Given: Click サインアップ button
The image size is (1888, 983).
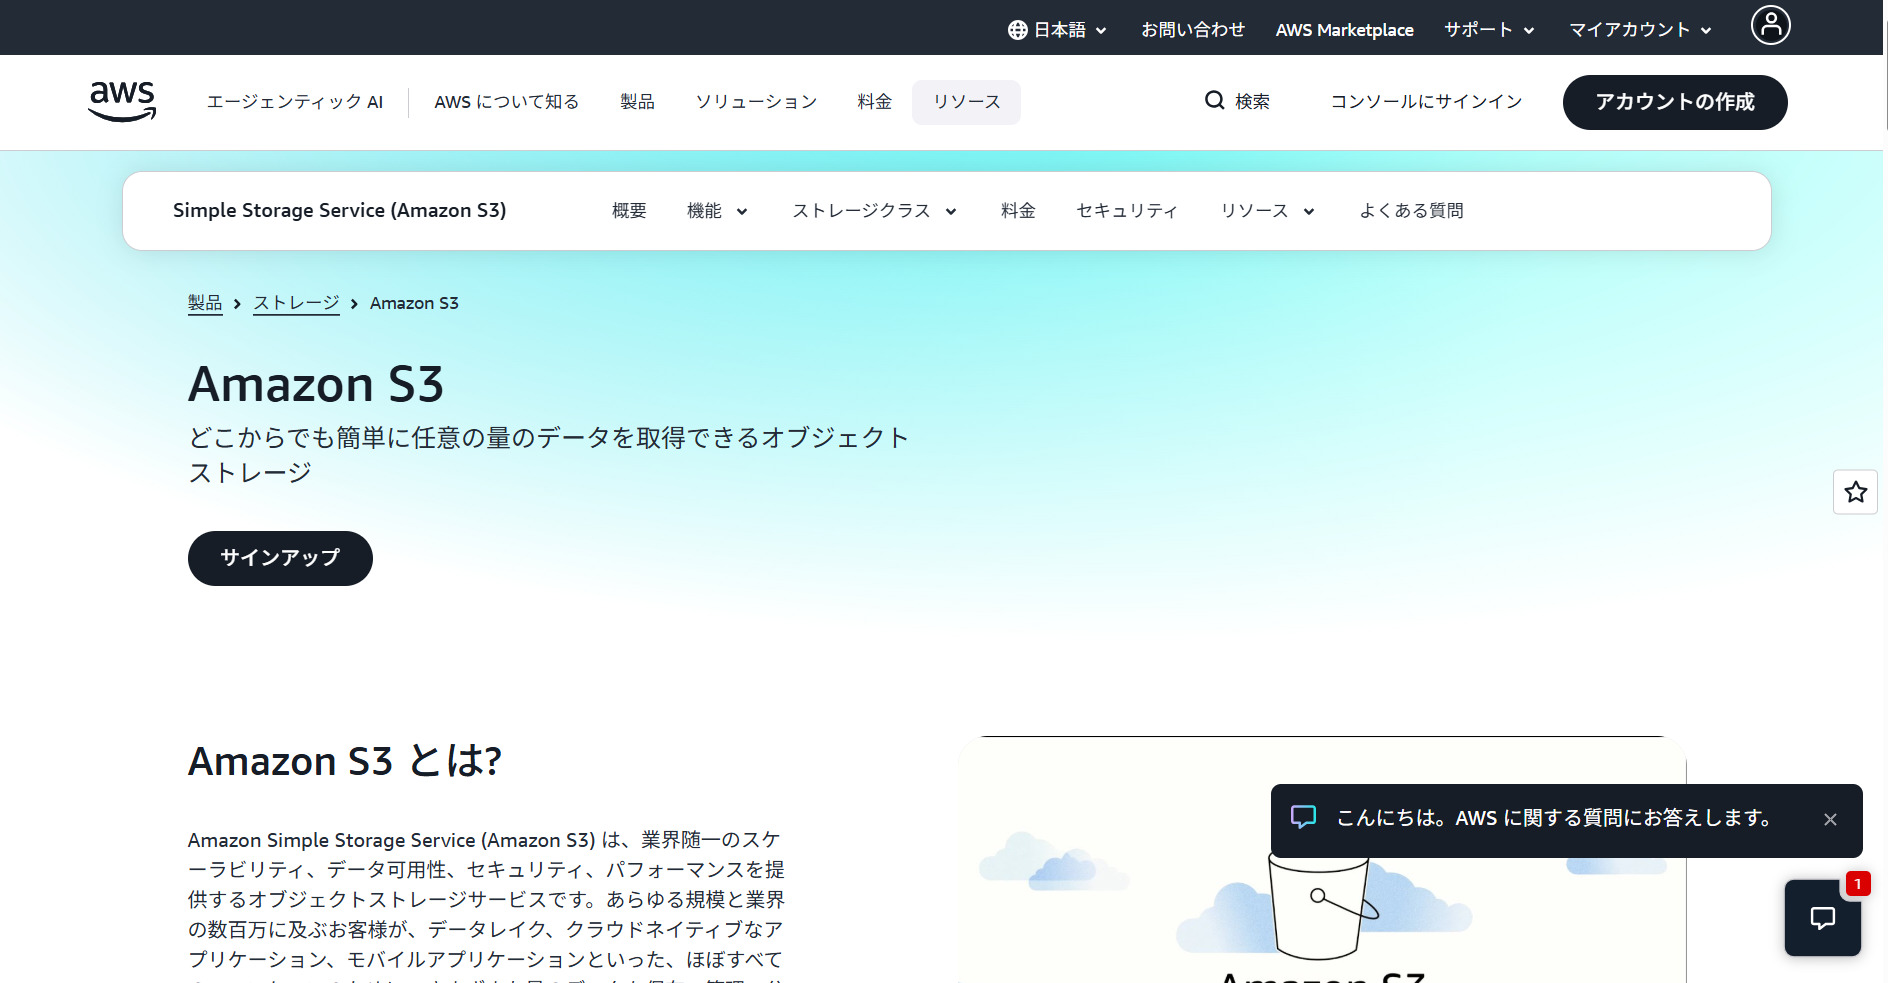Looking at the screenshot, I should point(280,558).
